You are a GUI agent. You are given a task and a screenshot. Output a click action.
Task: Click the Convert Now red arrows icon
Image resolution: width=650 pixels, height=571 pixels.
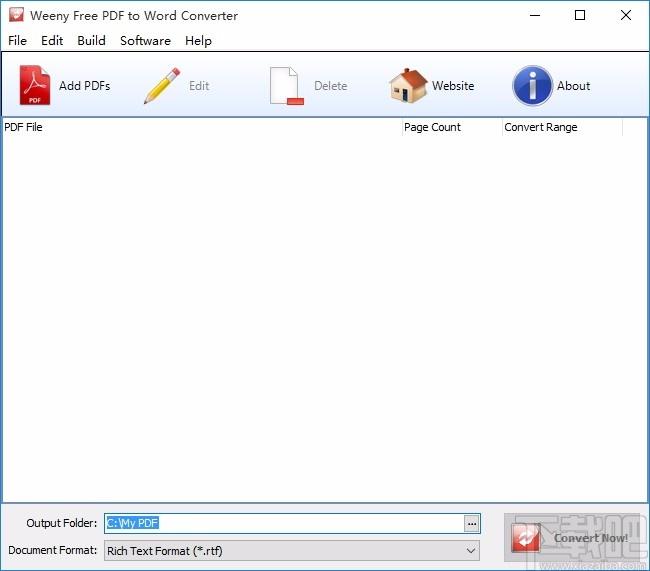coord(526,538)
